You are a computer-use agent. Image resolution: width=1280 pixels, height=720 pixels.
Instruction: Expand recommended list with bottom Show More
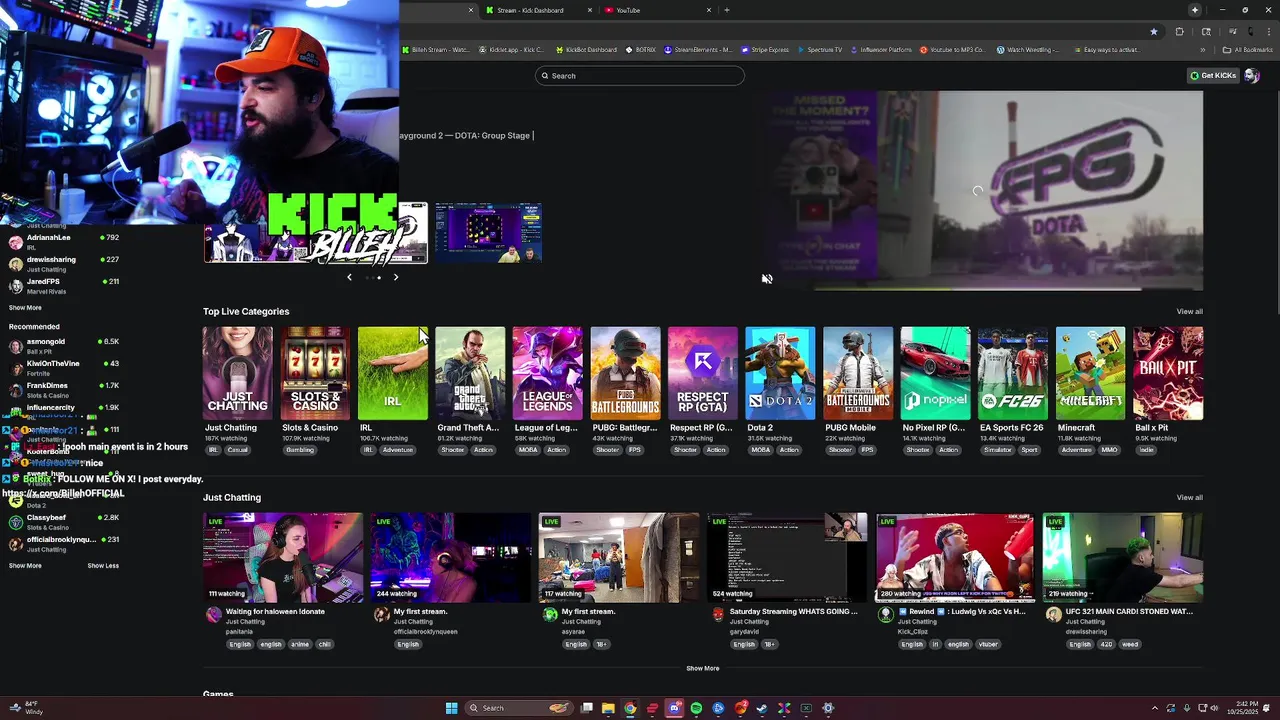click(x=25, y=566)
